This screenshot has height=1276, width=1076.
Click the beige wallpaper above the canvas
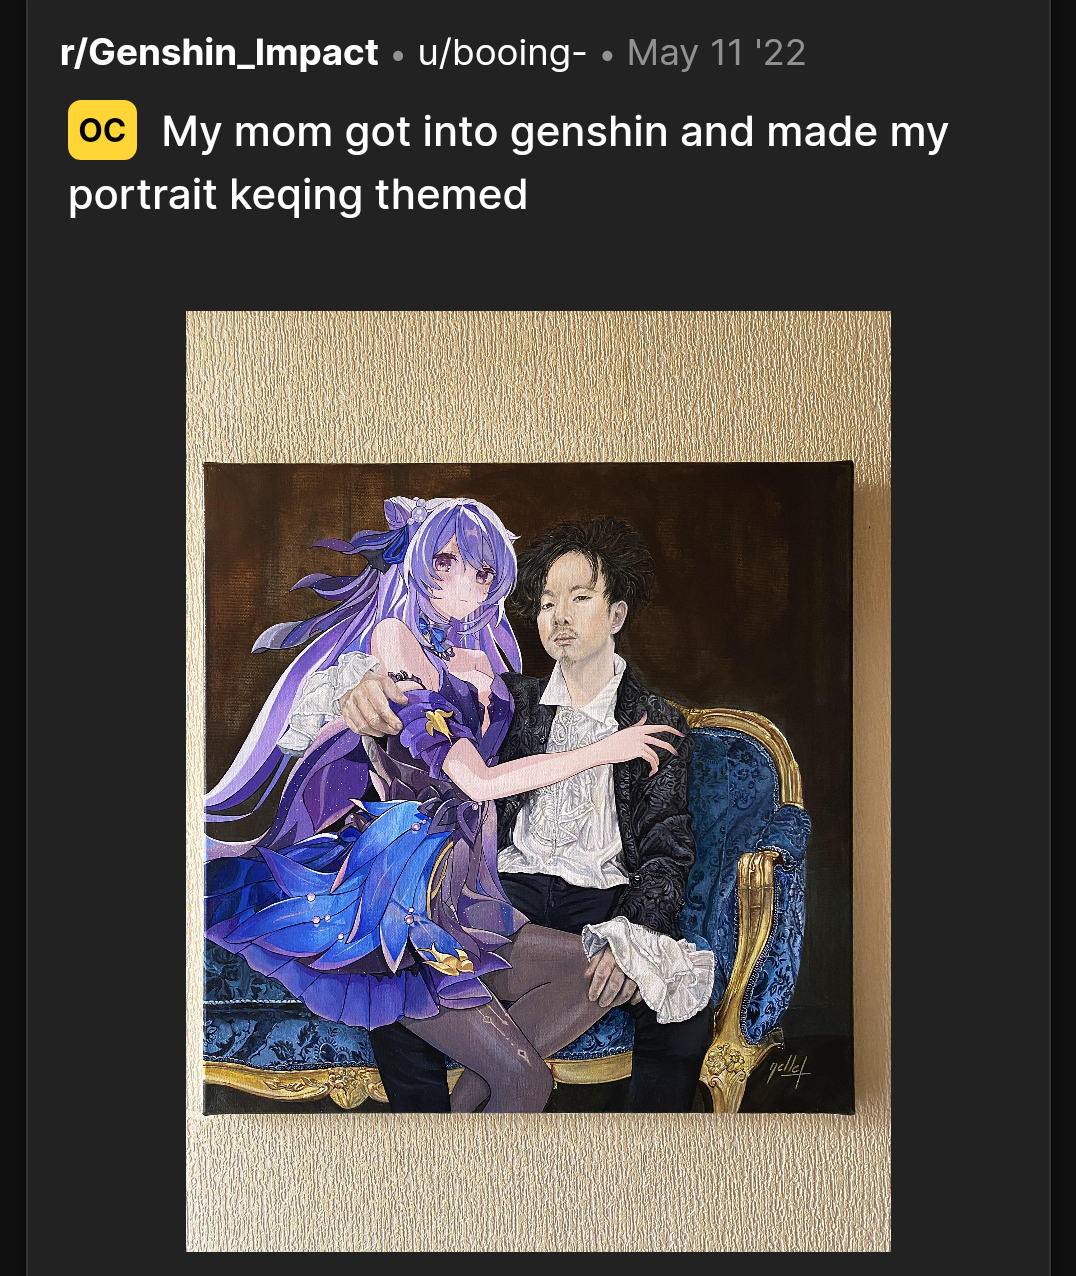click(538, 385)
